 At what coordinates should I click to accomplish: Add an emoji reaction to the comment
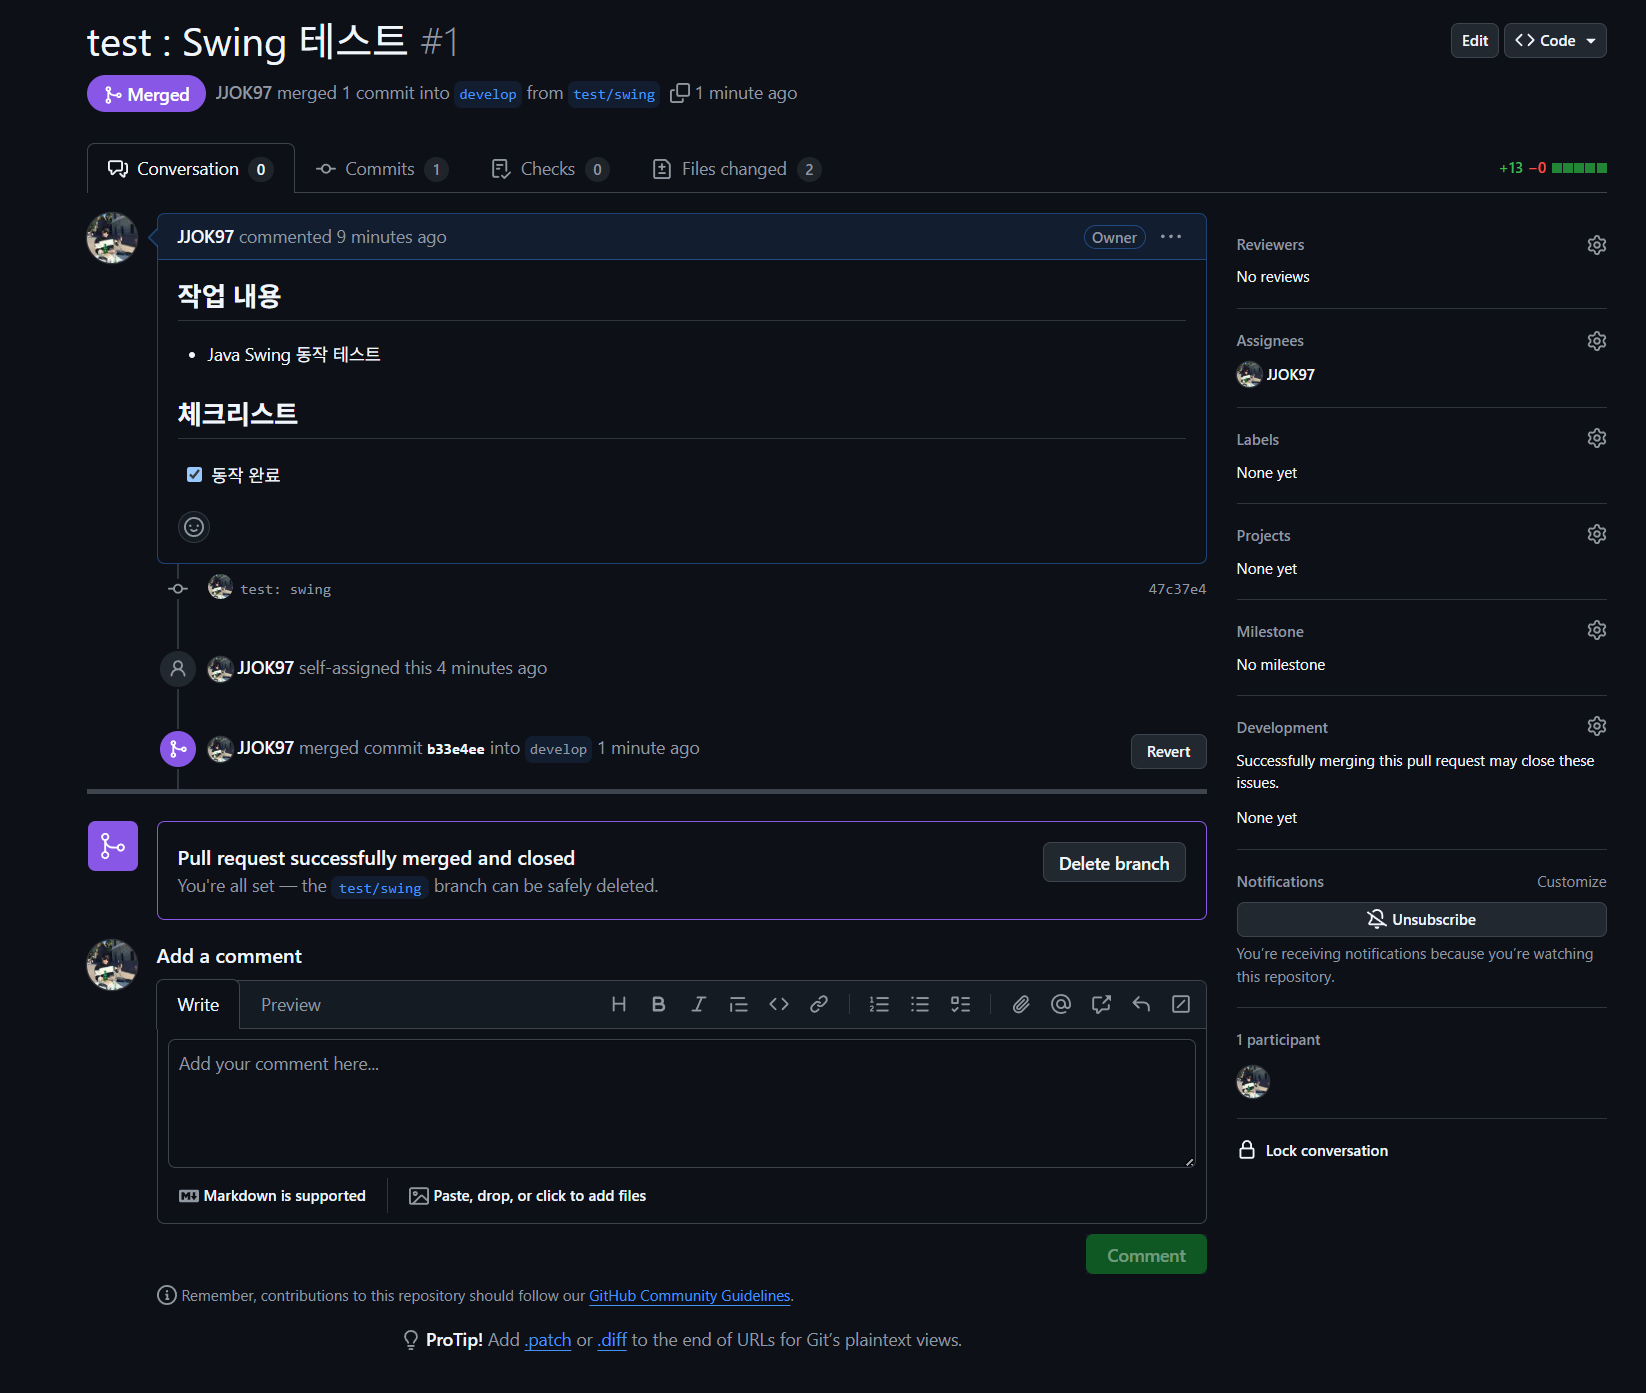(x=194, y=527)
